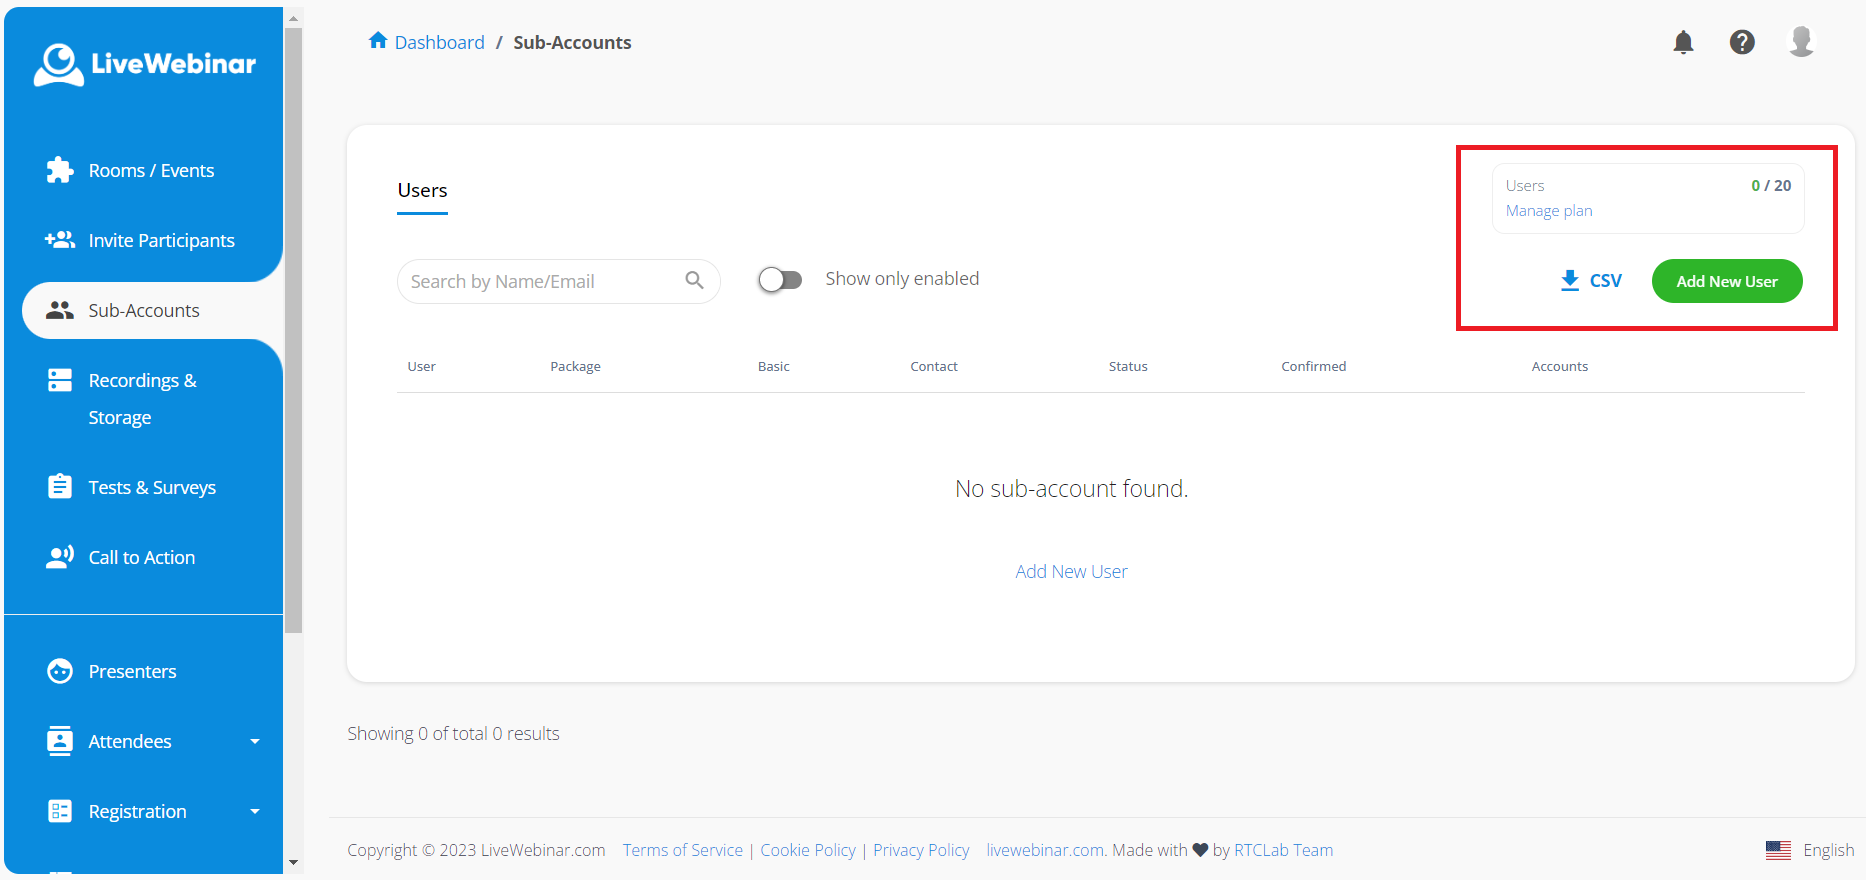Click the Search by Name/Email field
The width and height of the screenshot is (1866, 880).
pos(540,282)
